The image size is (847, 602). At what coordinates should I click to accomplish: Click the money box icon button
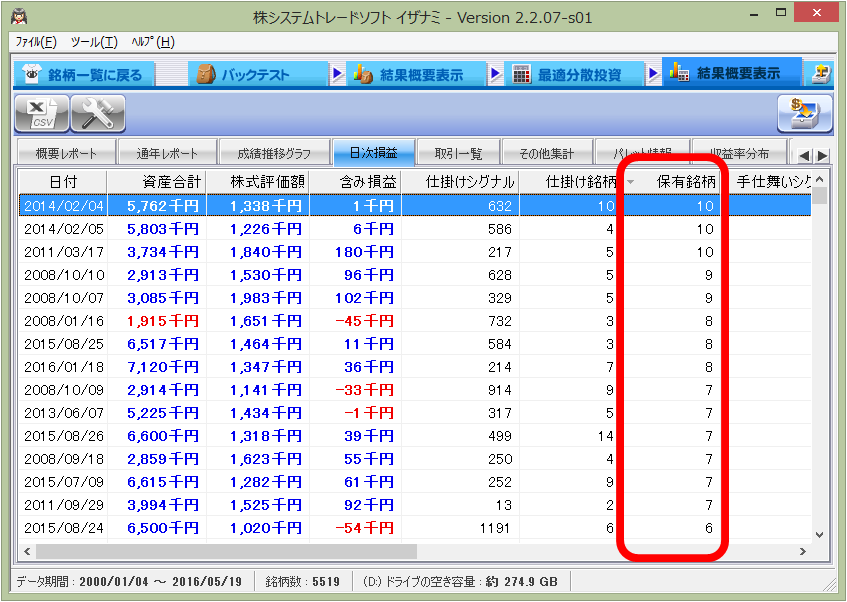[804, 113]
